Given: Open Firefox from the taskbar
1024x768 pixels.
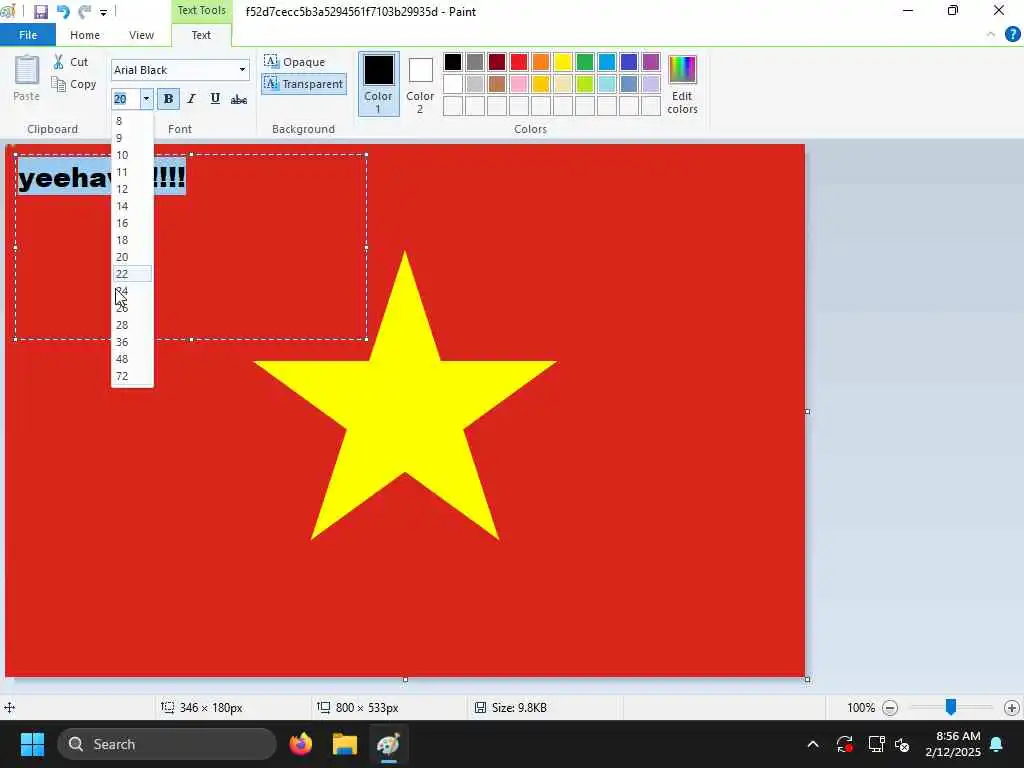Looking at the screenshot, I should coord(301,744).
